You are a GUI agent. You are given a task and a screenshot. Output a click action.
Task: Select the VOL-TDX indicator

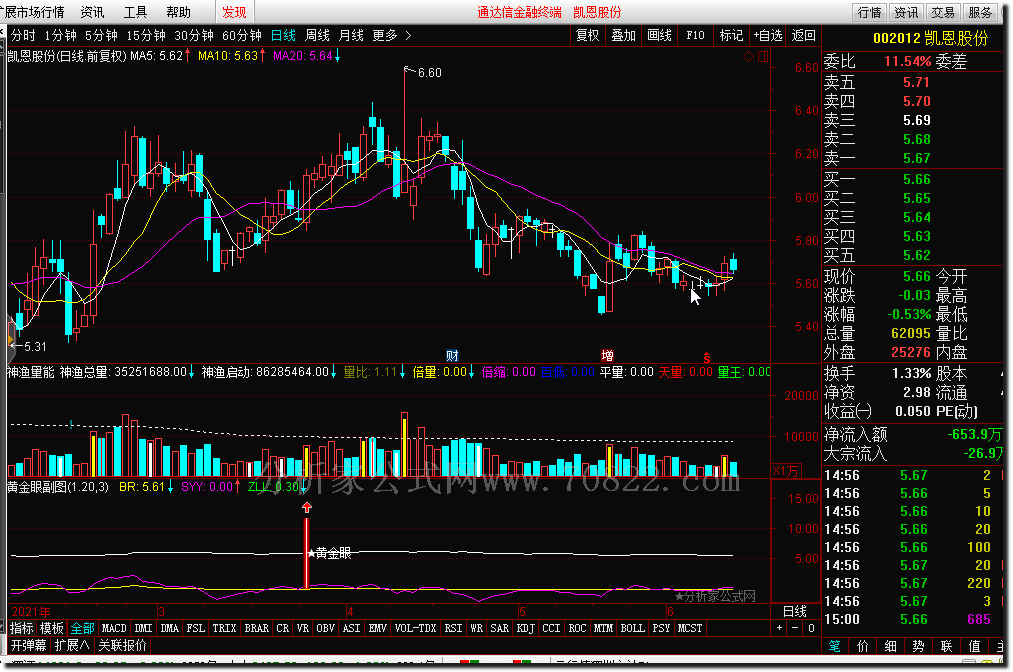pyautogui.click(x=415, y=628)
